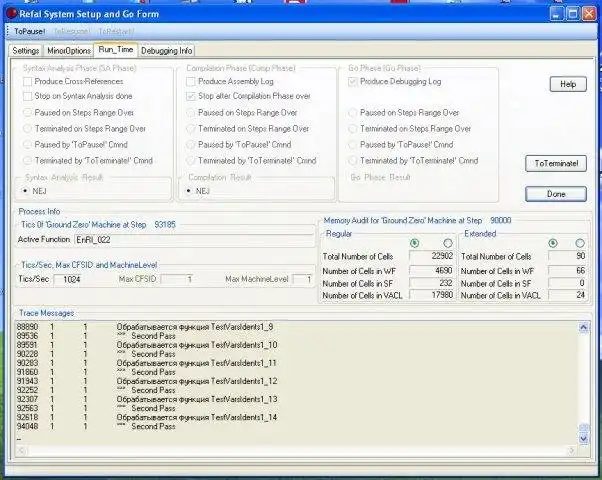Select SA Phase Terminated on Steps Range Over
The width and height of the screenshot is (602, 480).
[x=27, y=129]
